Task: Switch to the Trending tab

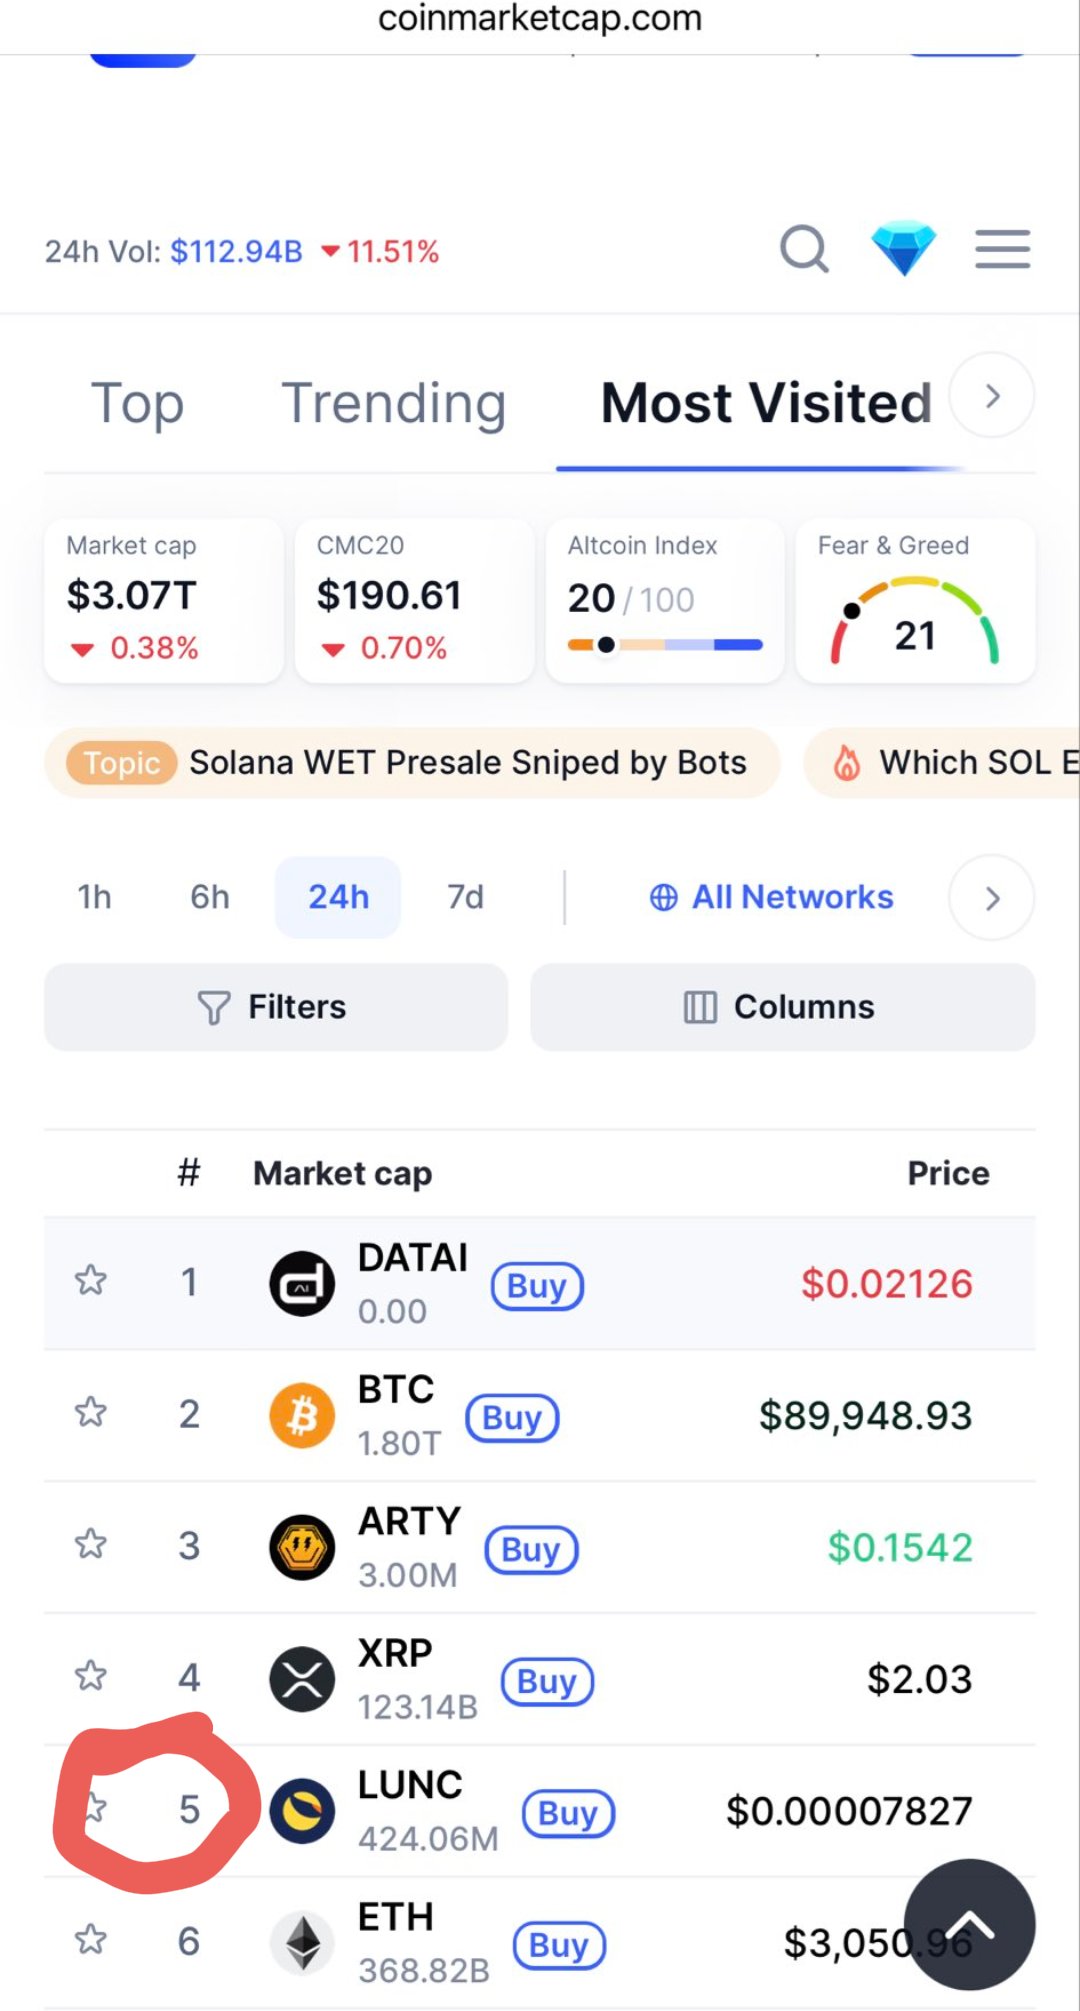Action: tap(393, 403)
